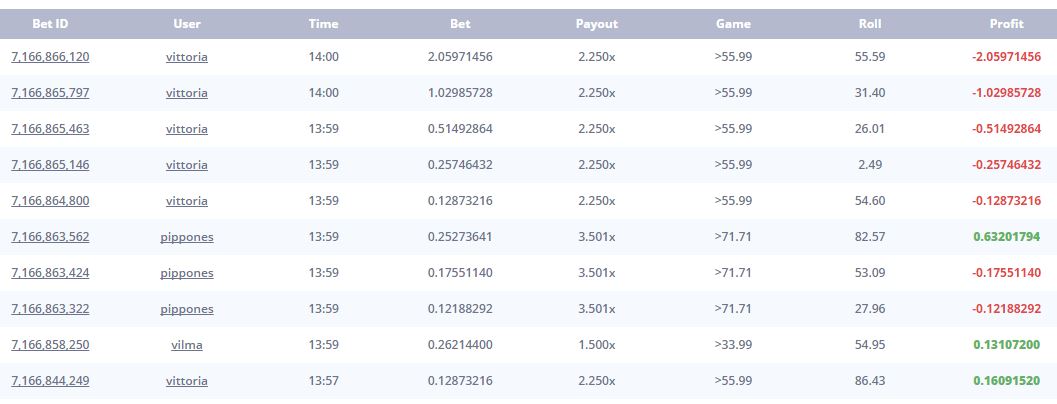Open bet ID 7,166,863,424 link
Viewport: 1057px width, 404px height.
pyautogui.click(x=50, y=273)
